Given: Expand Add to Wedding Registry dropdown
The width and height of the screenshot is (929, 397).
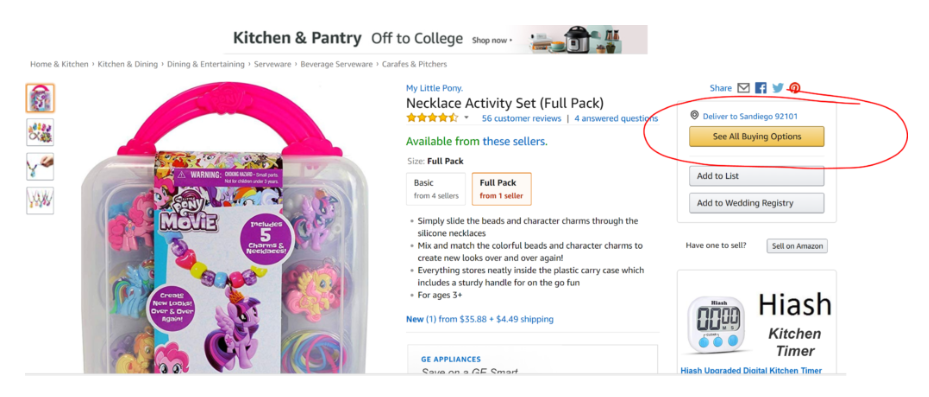Looking at the screenshot, I should coord(757,203).
